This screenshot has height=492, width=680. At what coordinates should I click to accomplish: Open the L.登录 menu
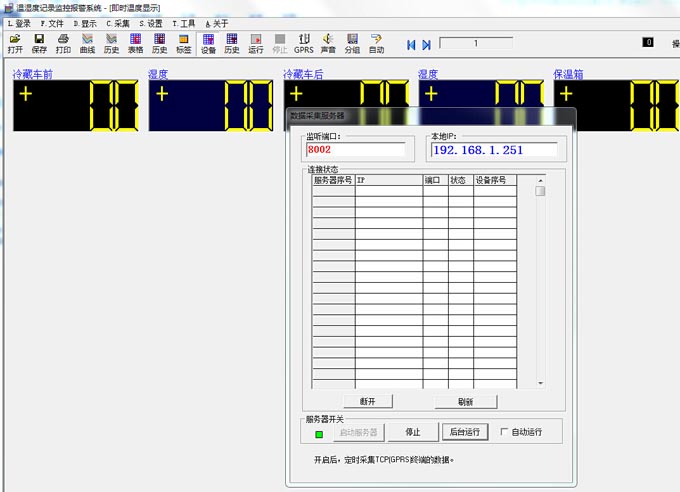(x=19, y=23)
